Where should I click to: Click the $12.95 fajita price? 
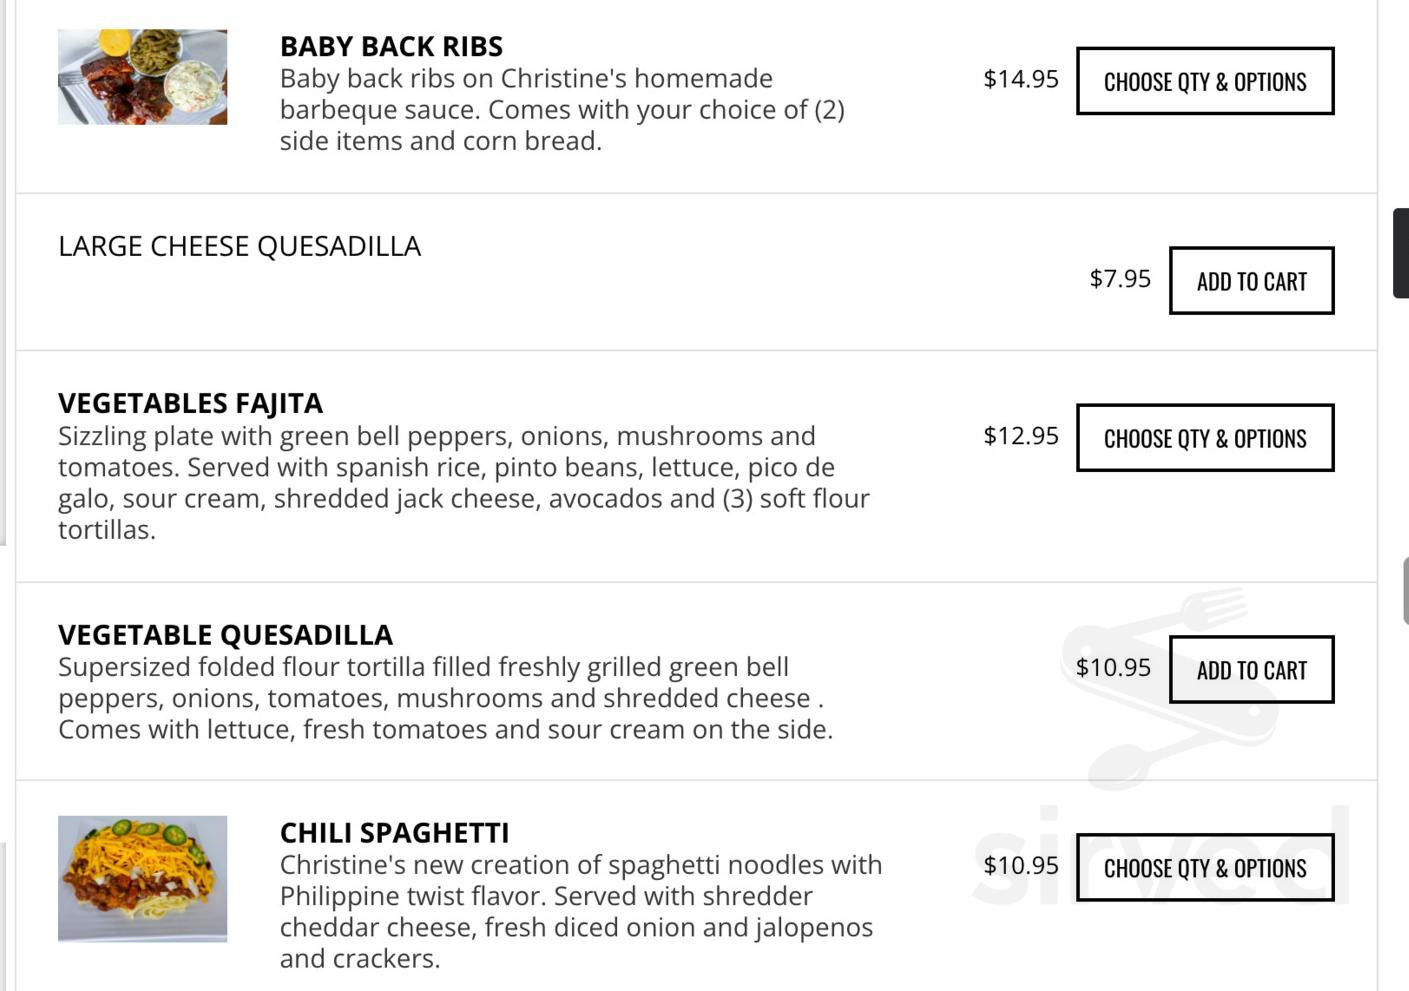[x=1019, y=436]
